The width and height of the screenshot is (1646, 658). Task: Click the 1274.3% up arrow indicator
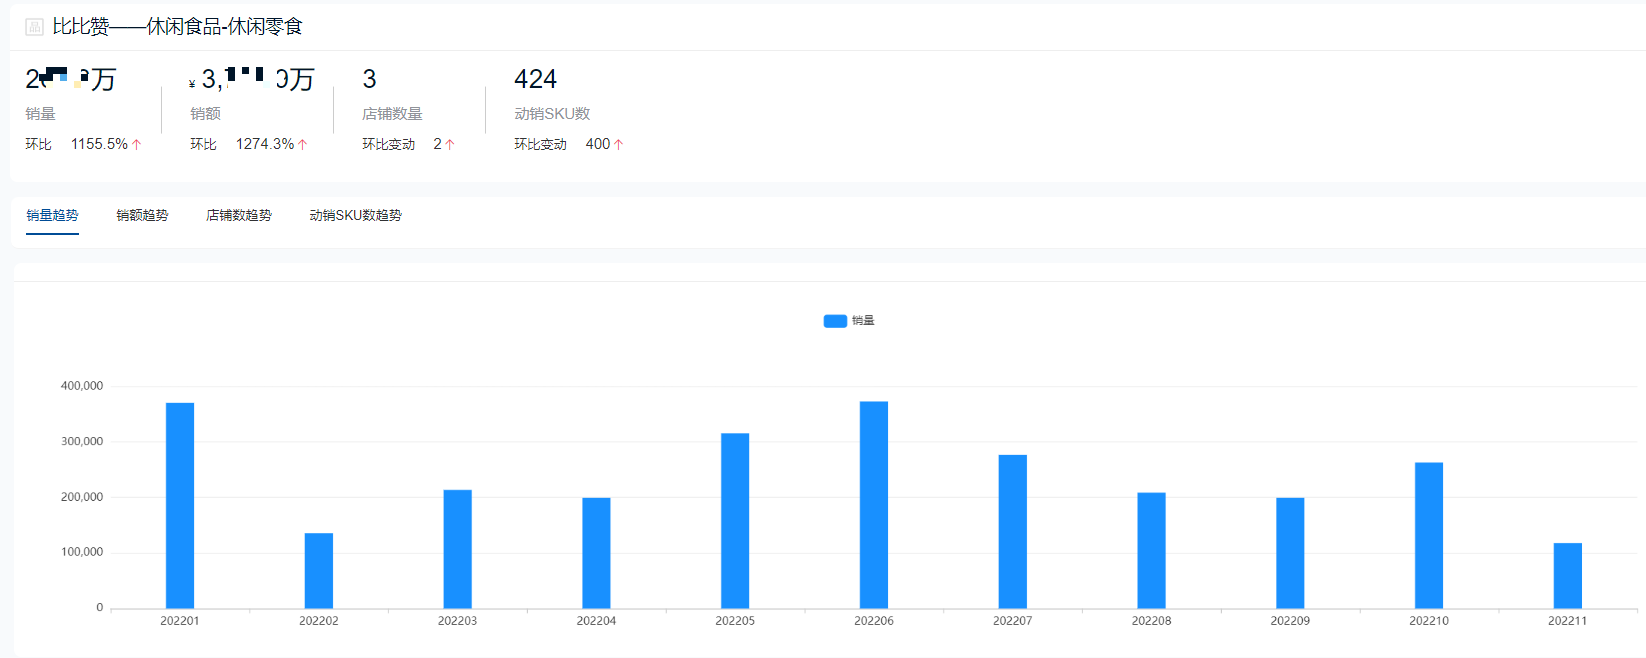(303, 145)
